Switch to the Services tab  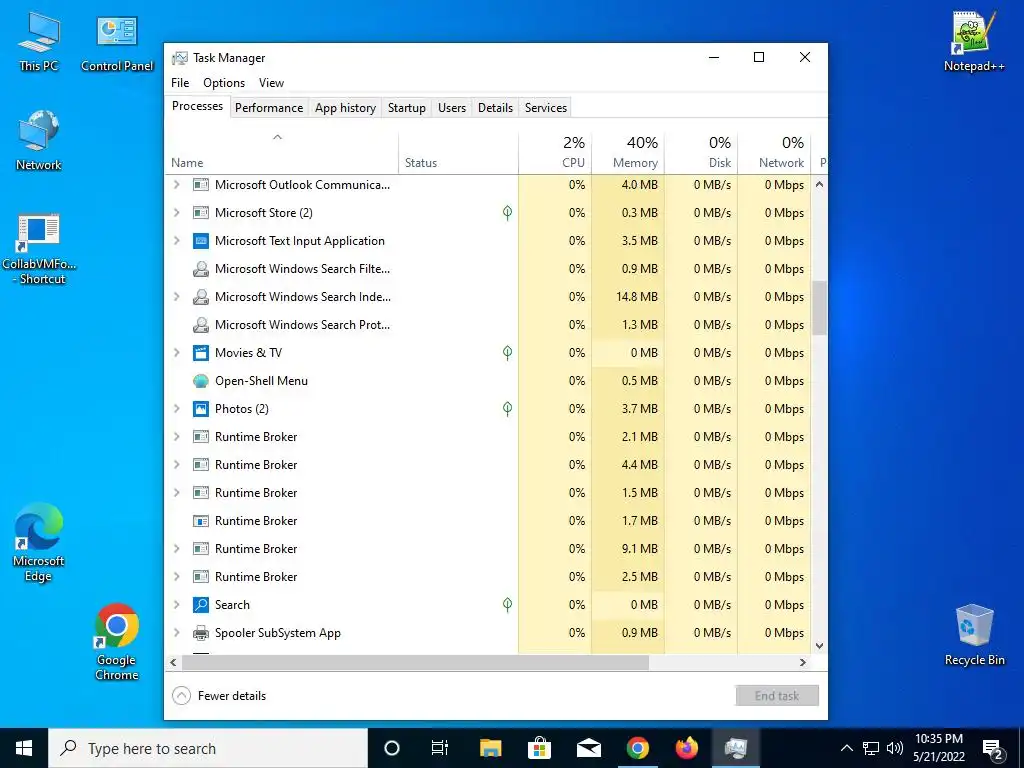546,108
